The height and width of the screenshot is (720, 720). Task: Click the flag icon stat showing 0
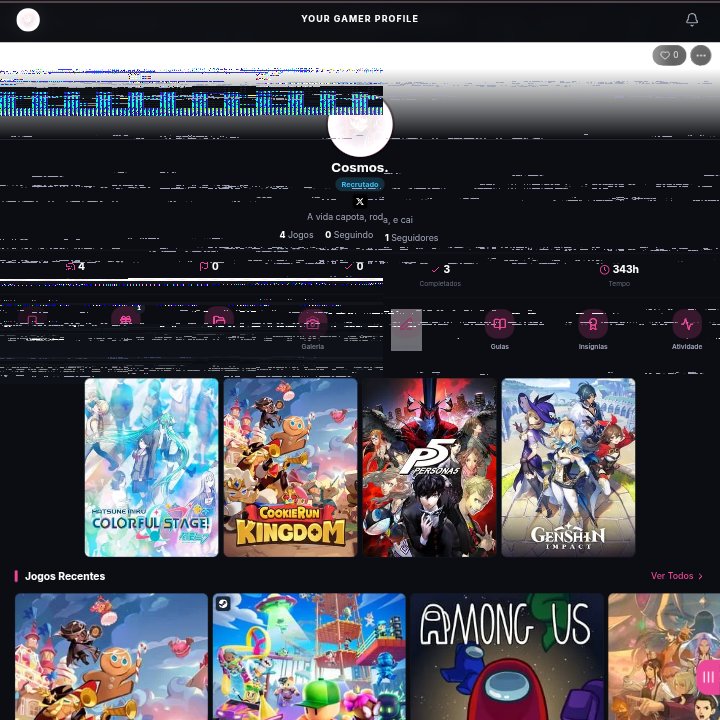pyautogui.click(x=209, y=266)
